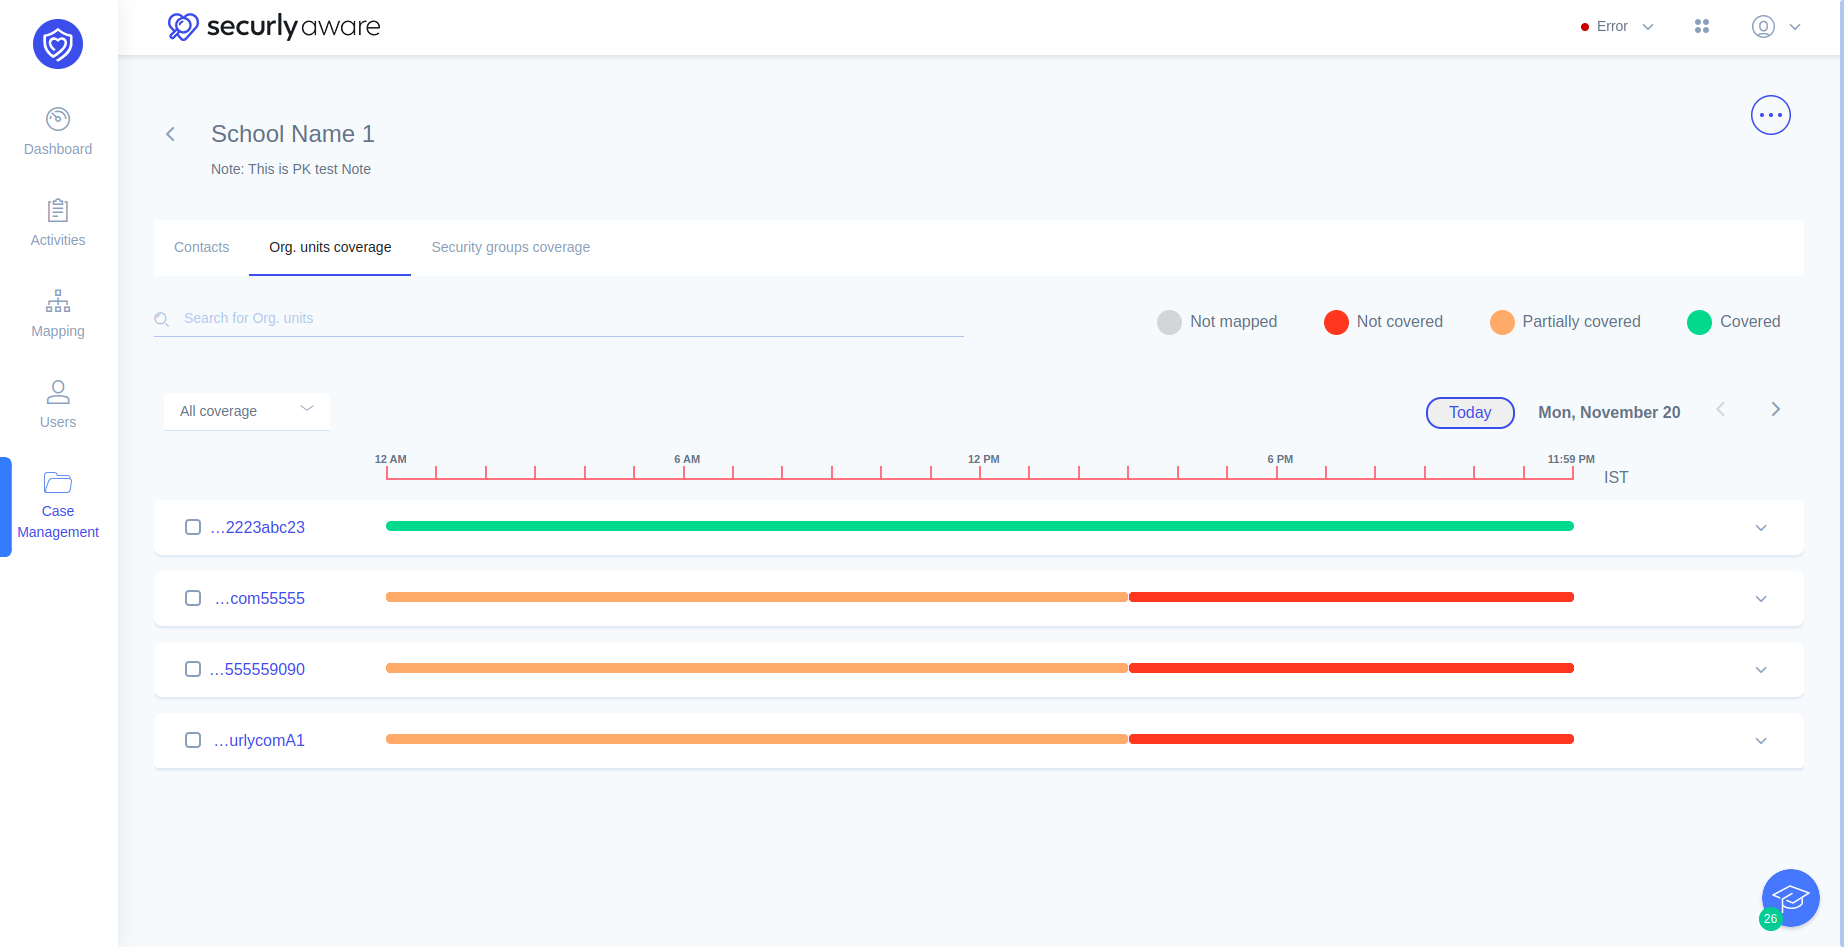Open the ...com55555 org unit link
The width and height of the screenshot is (1844, 947).
coord(260,598)
